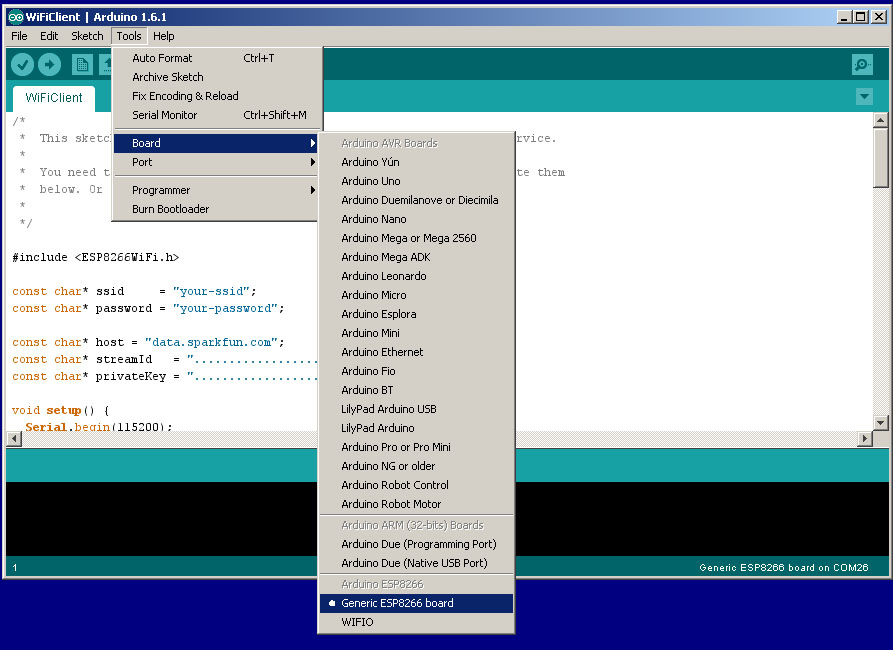Open the Sketch menu
This screenshot has height=650, width=893.
click(87, 36)
